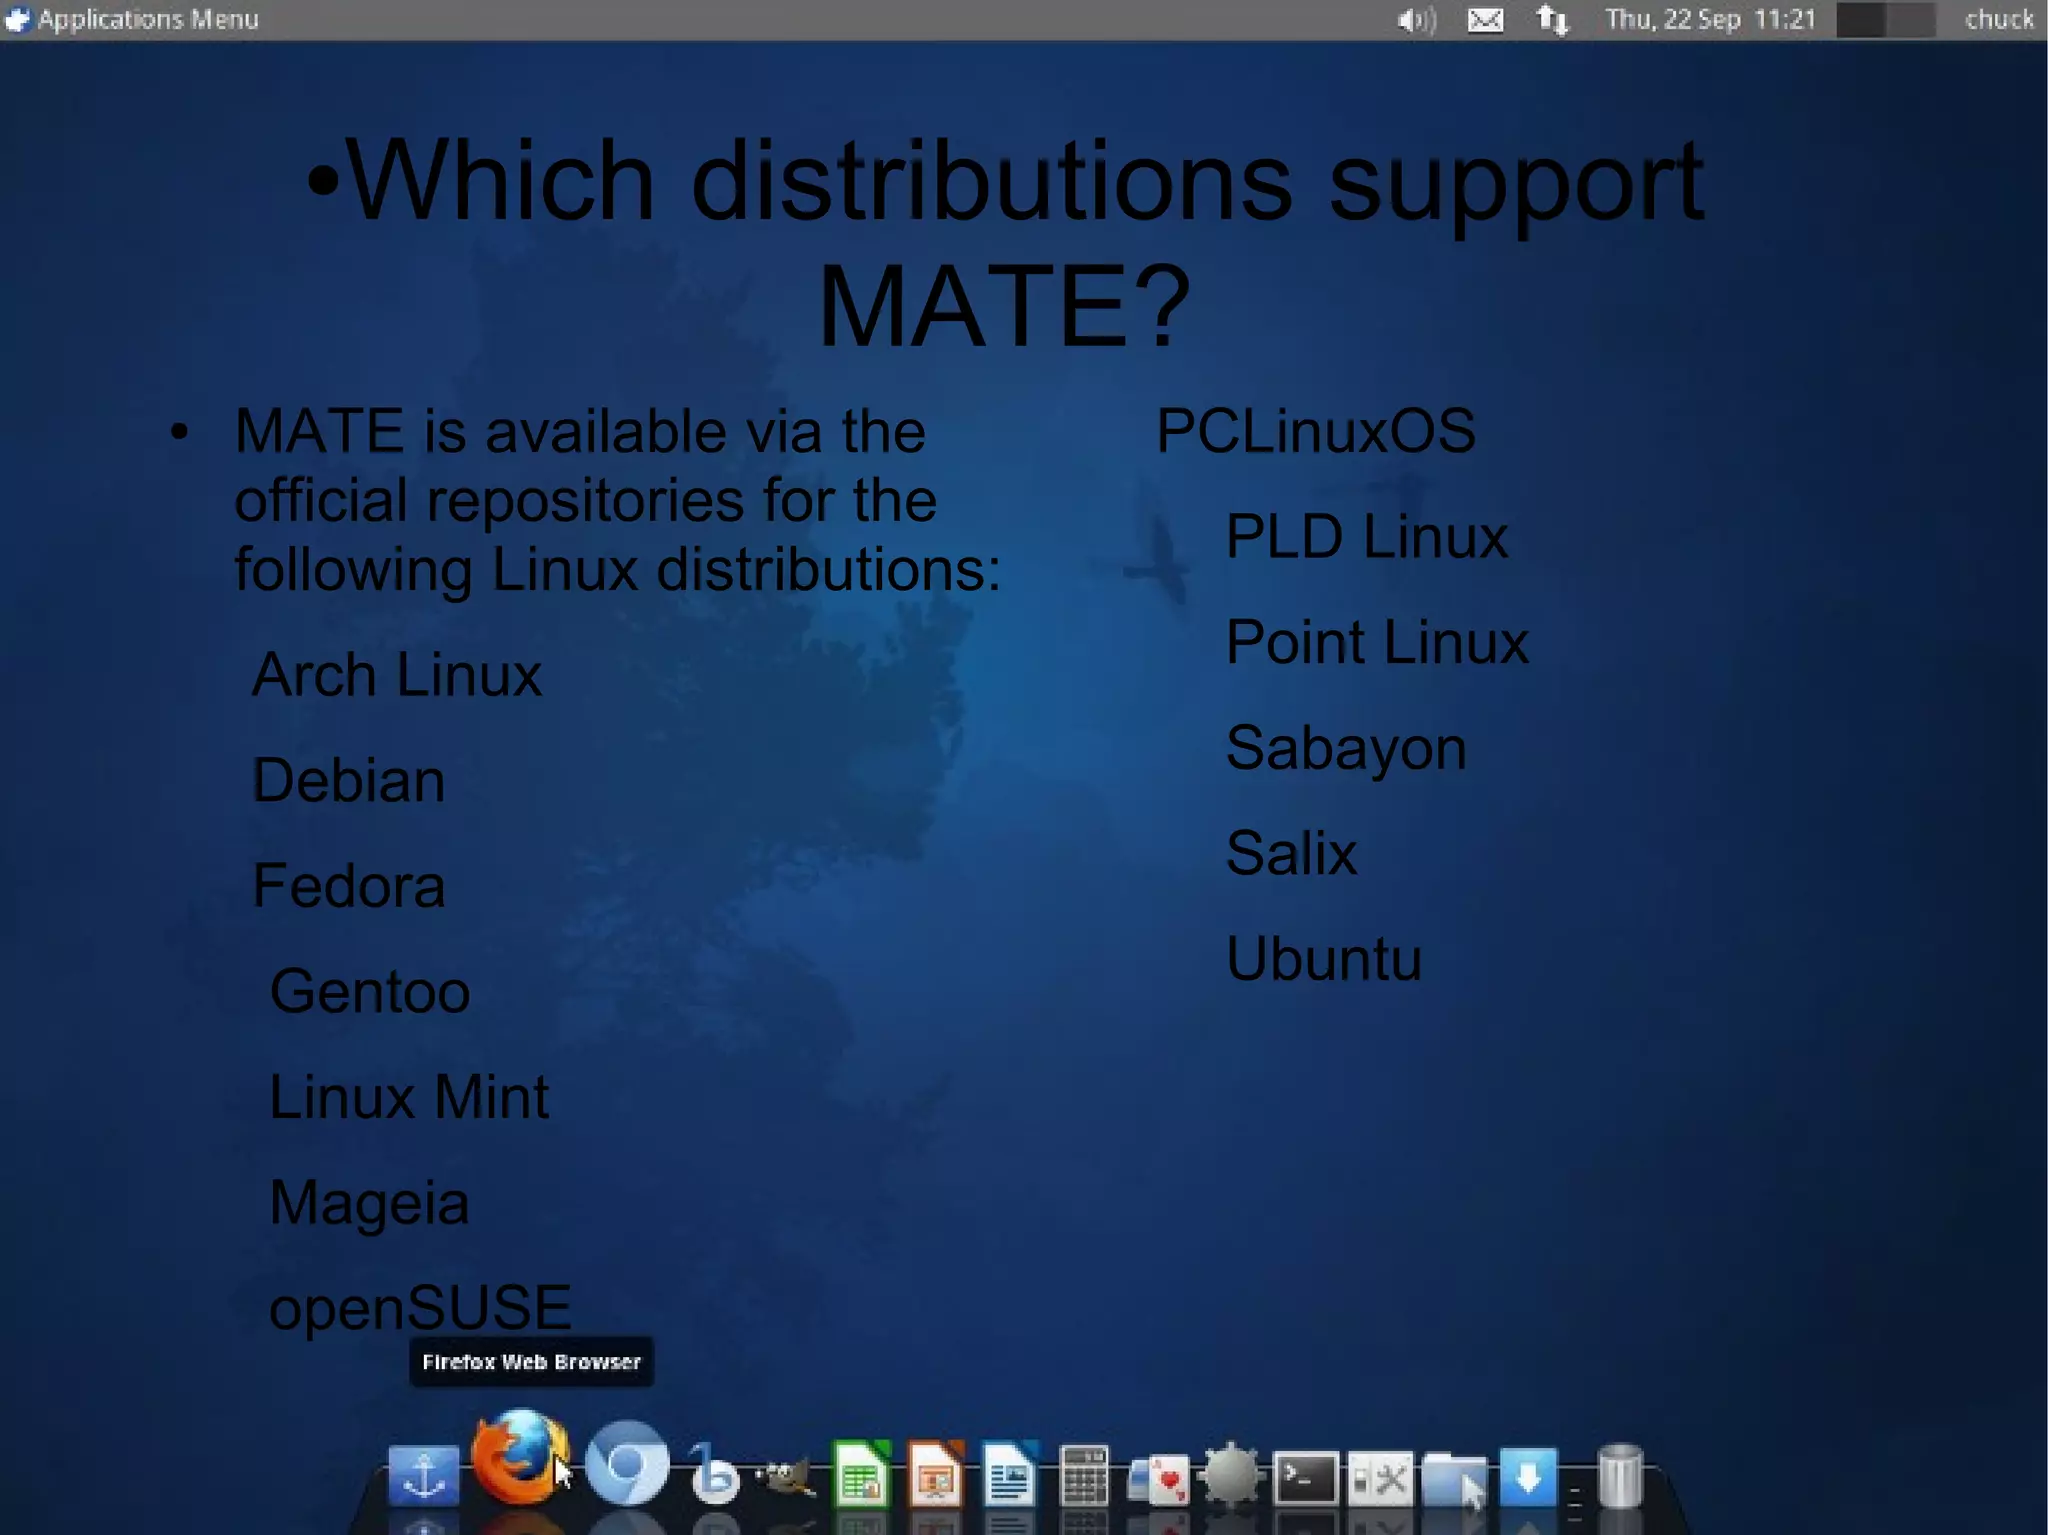The height and width of the screenshot is (1535, 2048).
Task: Launch LibreOffice Calc spreadsheet
Action: 861,1474
